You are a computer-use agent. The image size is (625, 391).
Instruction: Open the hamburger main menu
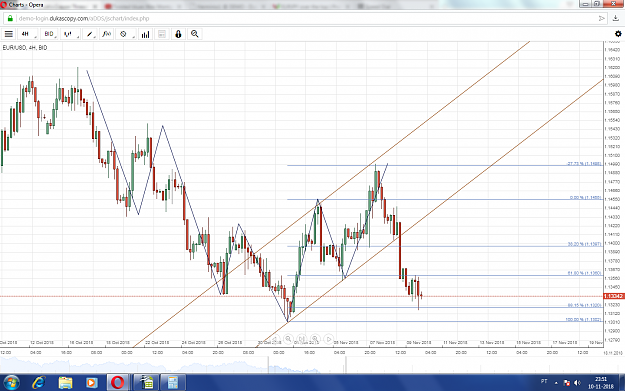[x=8, y=34]
